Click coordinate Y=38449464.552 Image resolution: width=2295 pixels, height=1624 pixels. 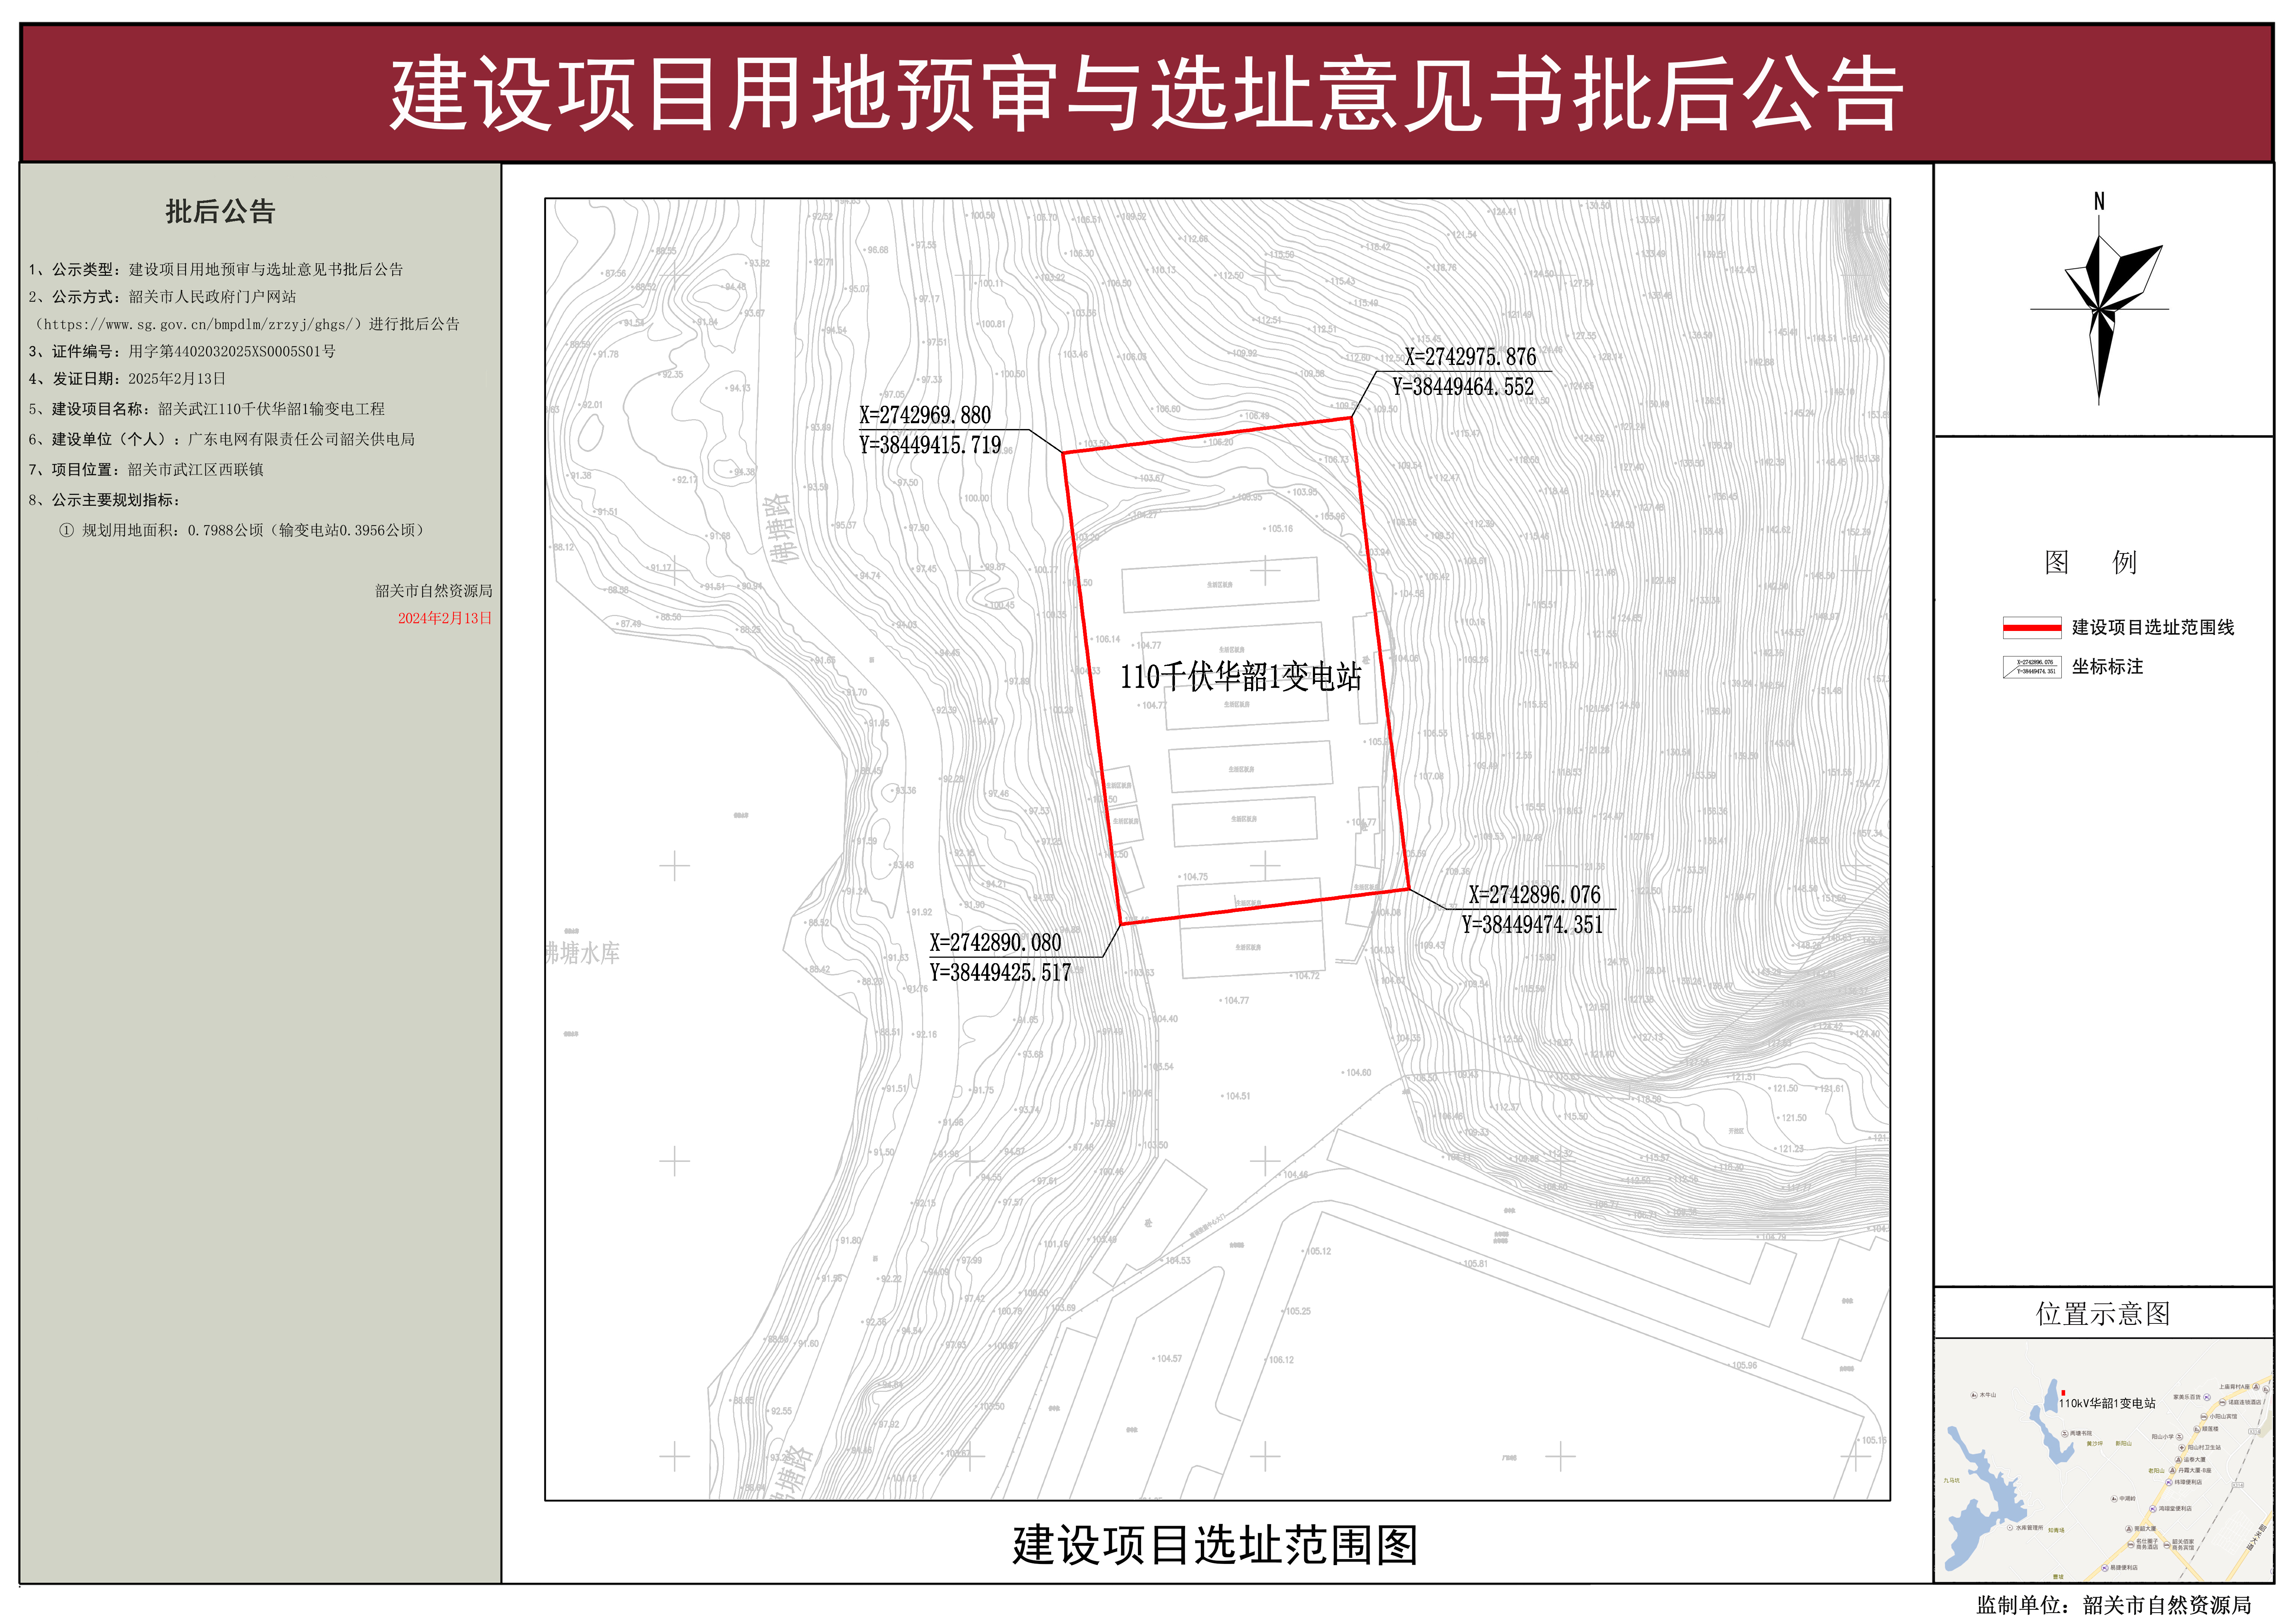pos(1463,387)
